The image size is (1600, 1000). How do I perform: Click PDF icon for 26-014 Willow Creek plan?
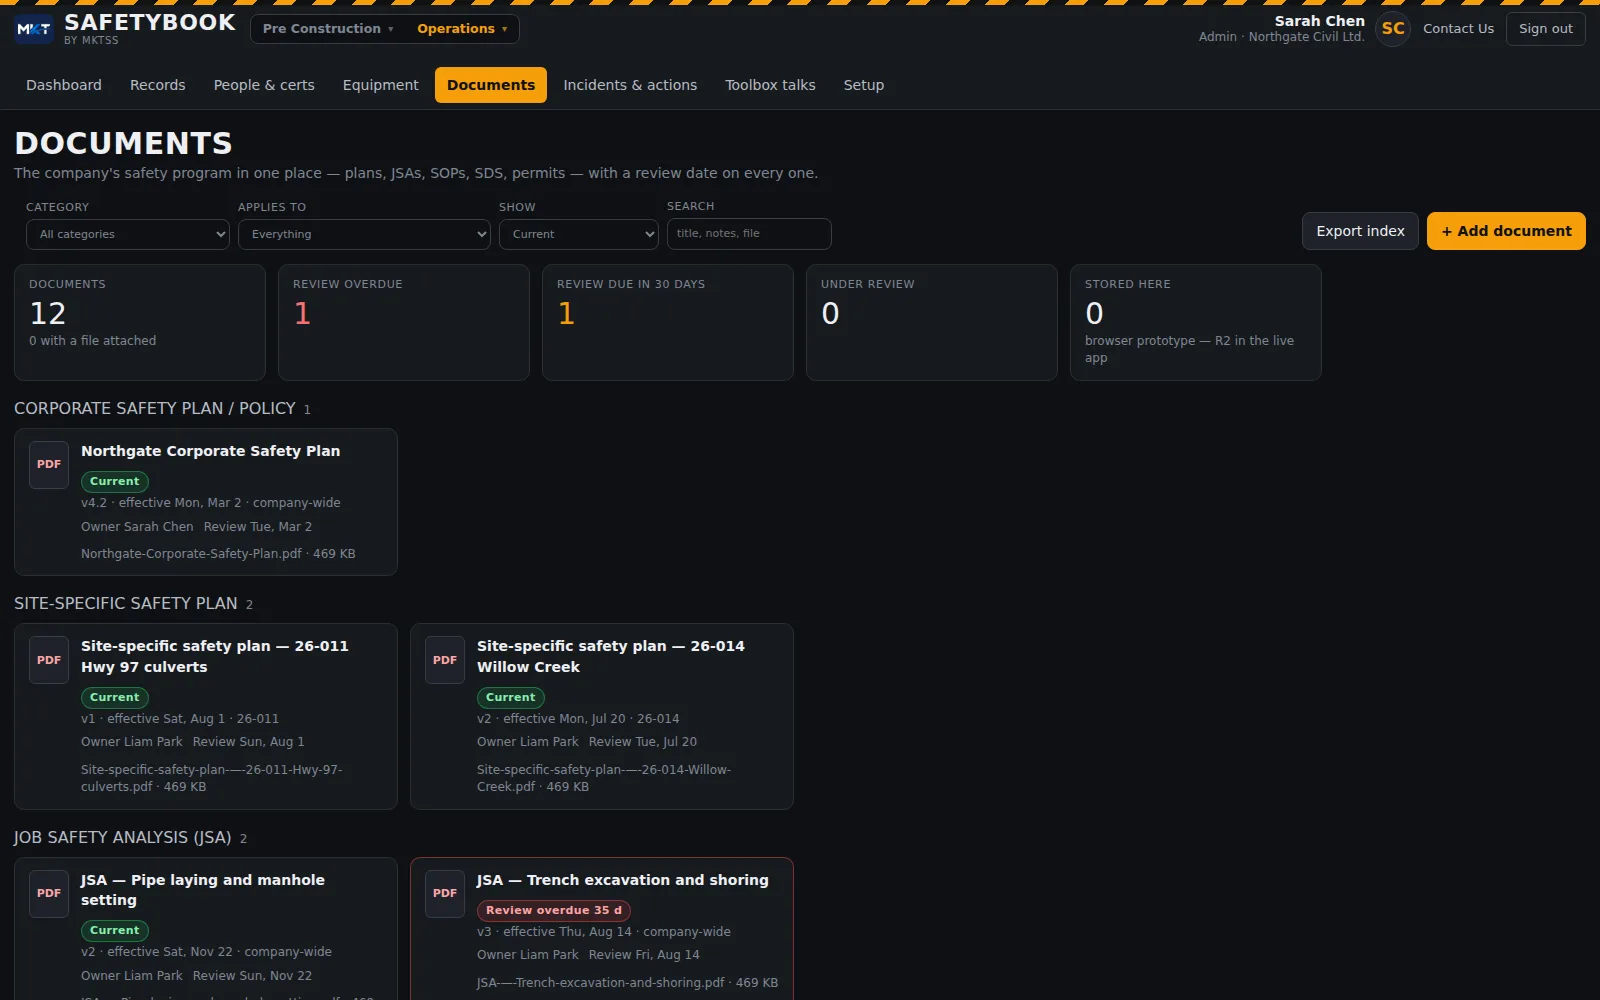pos(445,660)
